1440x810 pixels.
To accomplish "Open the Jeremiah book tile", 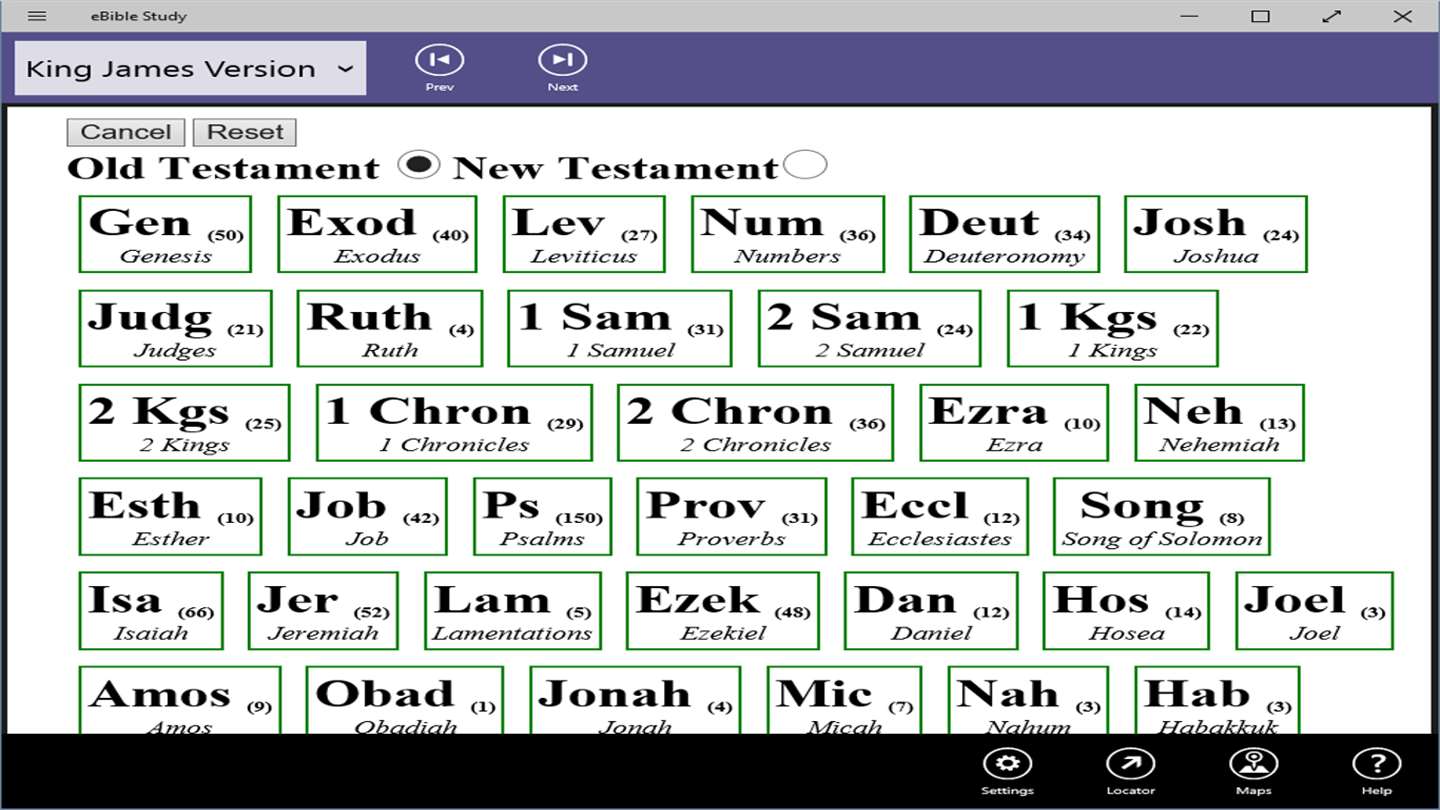I will 323,611.
